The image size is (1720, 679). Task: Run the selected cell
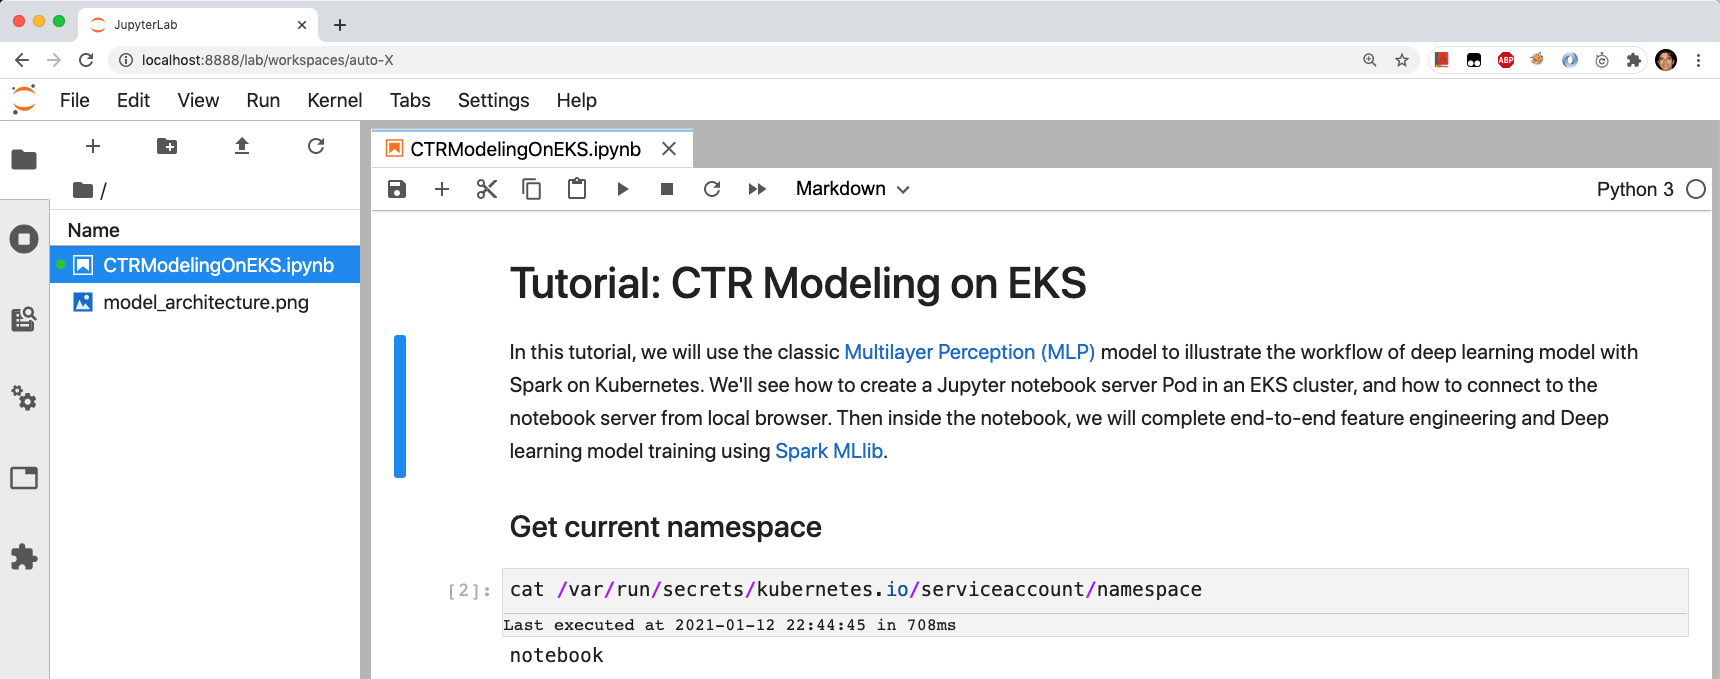click(622, 189)
